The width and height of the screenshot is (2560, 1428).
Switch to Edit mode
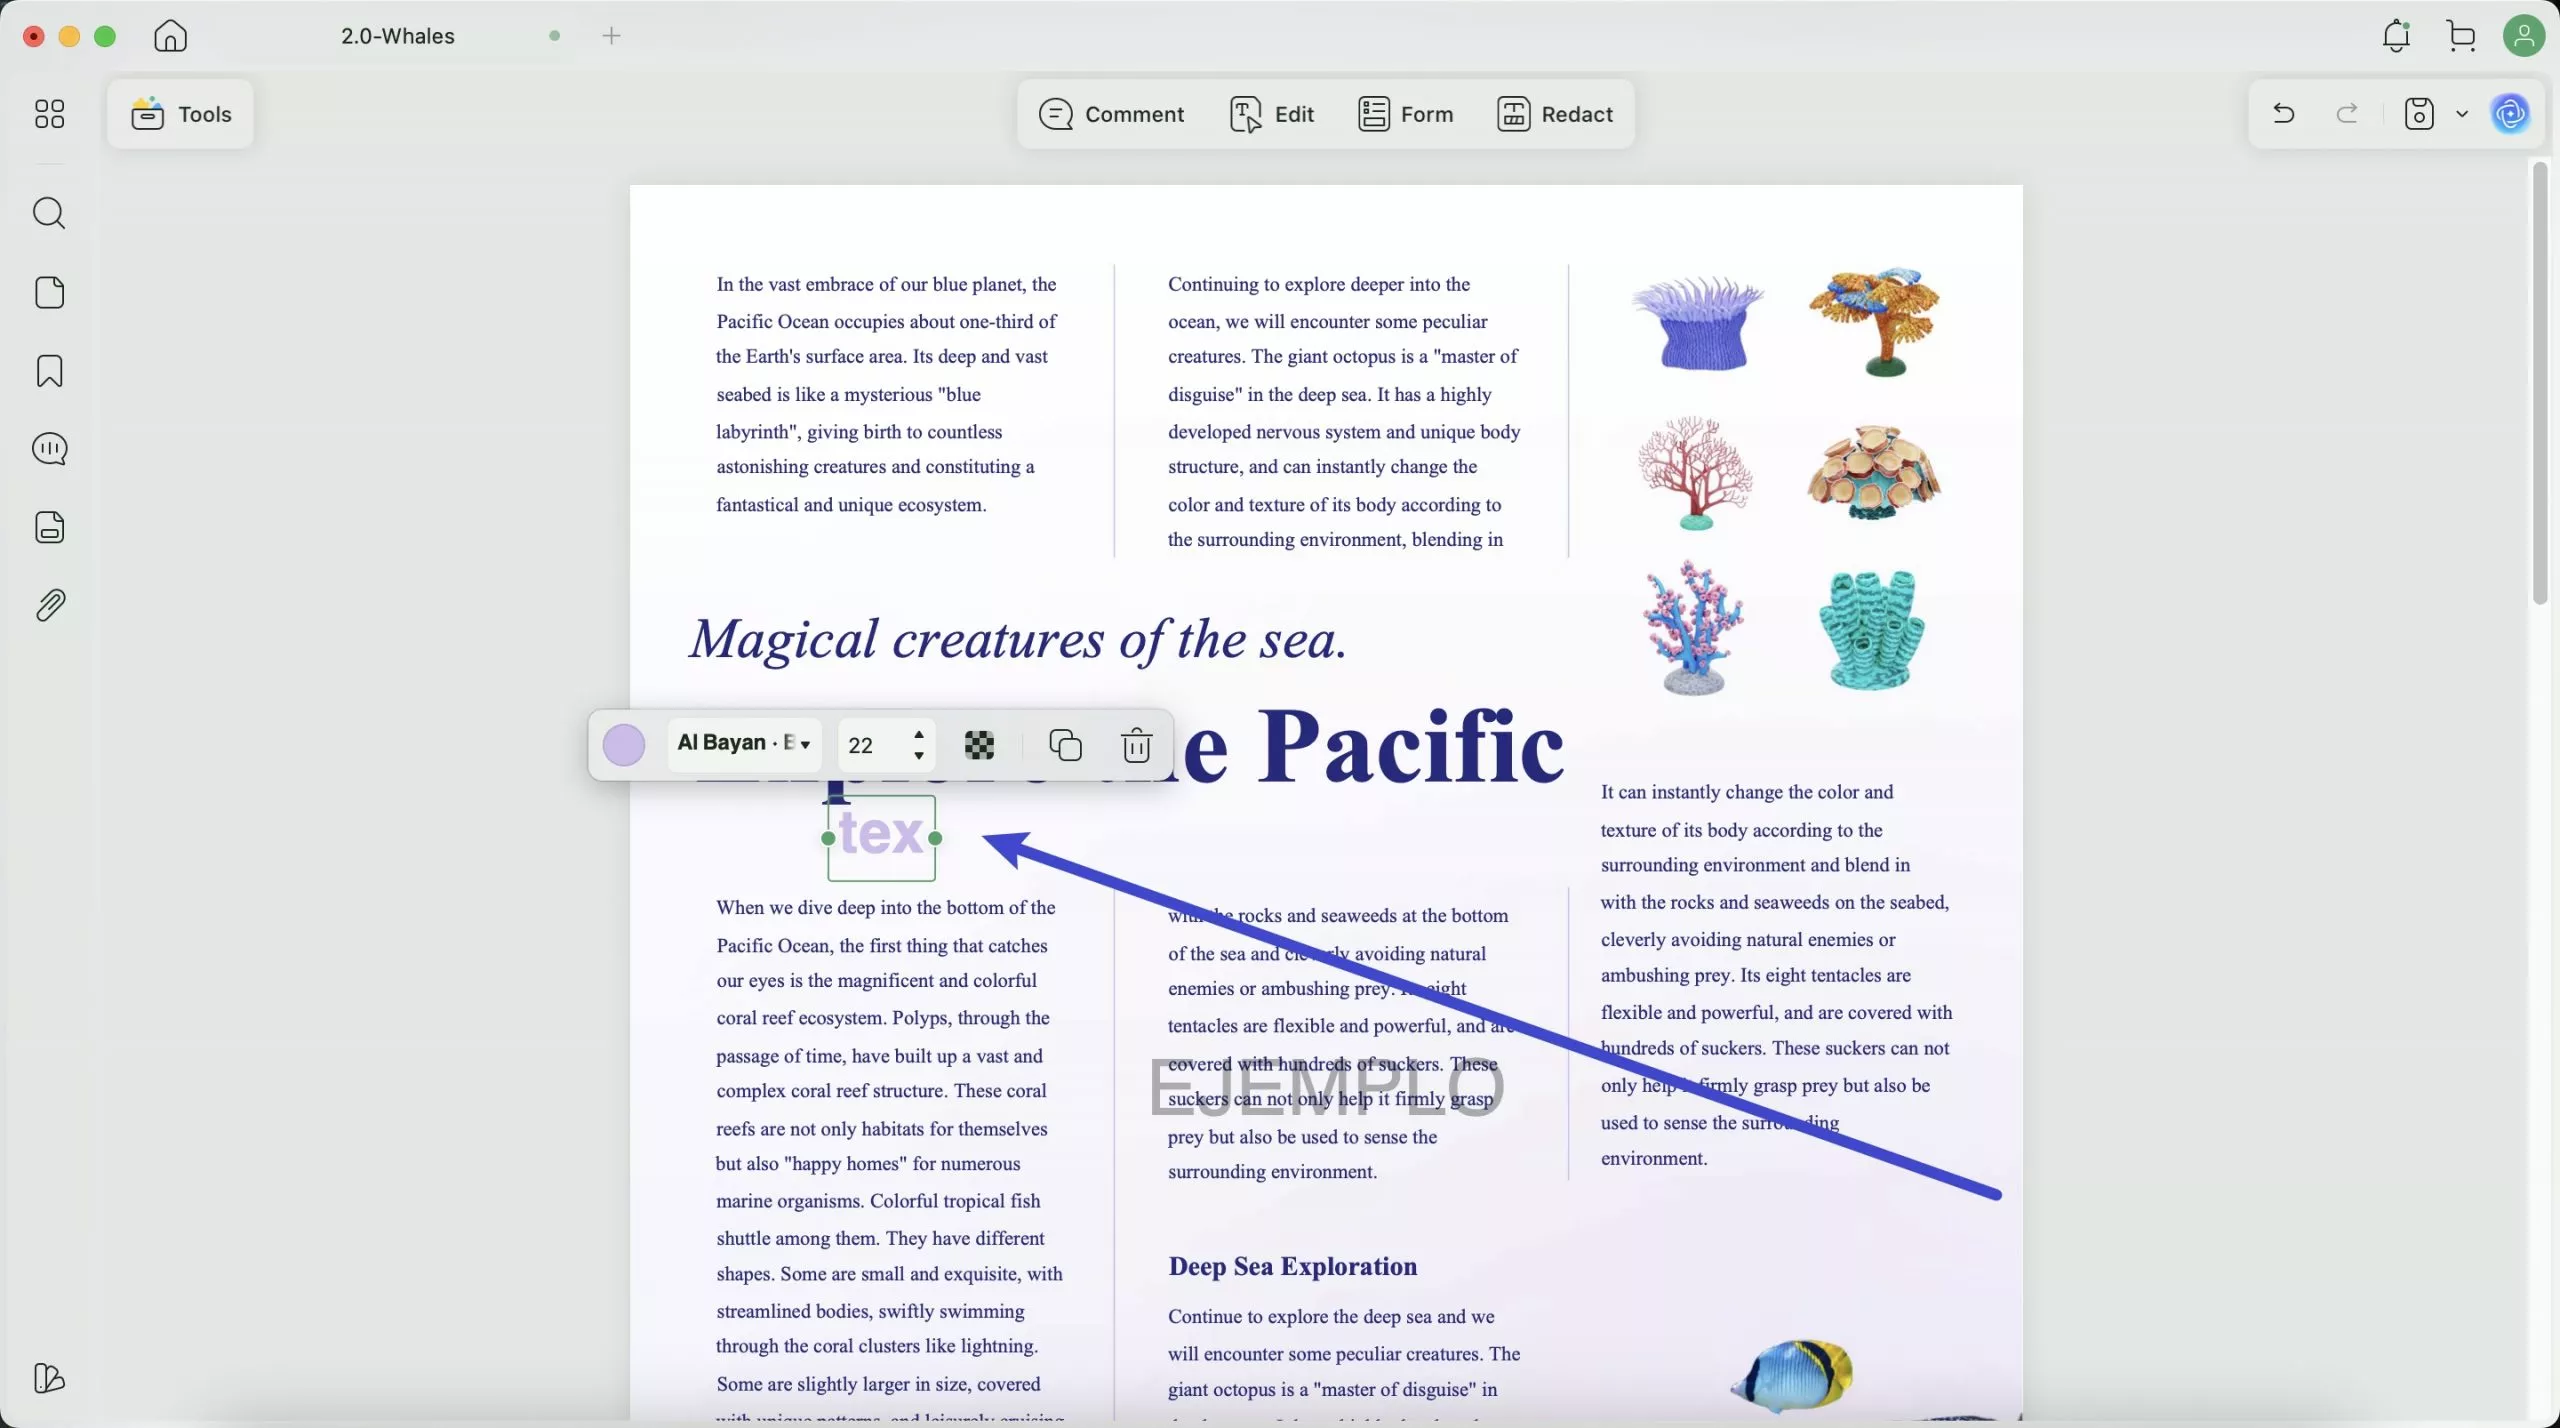(x=1272, y=114)
